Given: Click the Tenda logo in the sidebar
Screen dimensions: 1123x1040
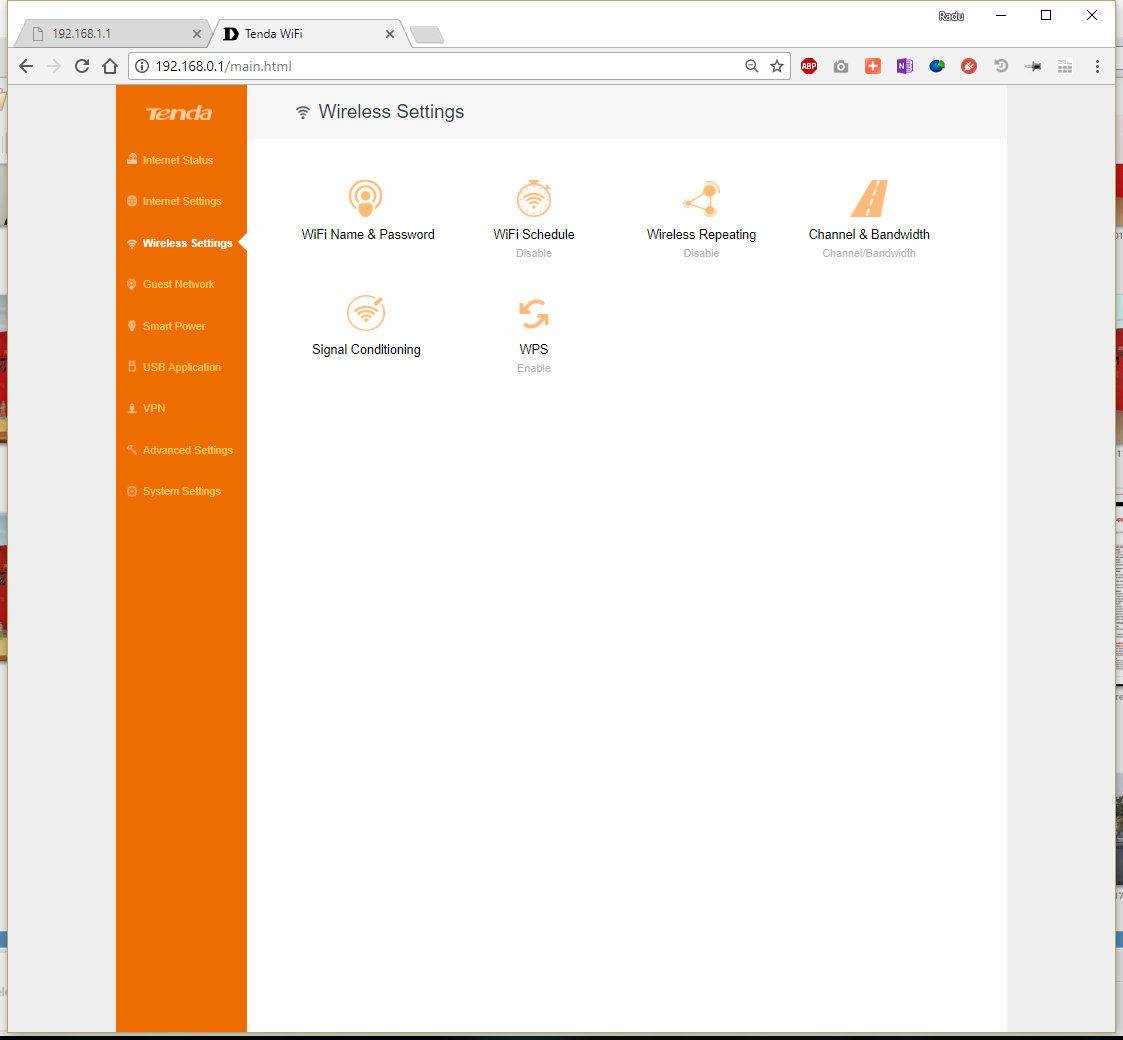Looking at the screenshot, I should click(179, 113).
